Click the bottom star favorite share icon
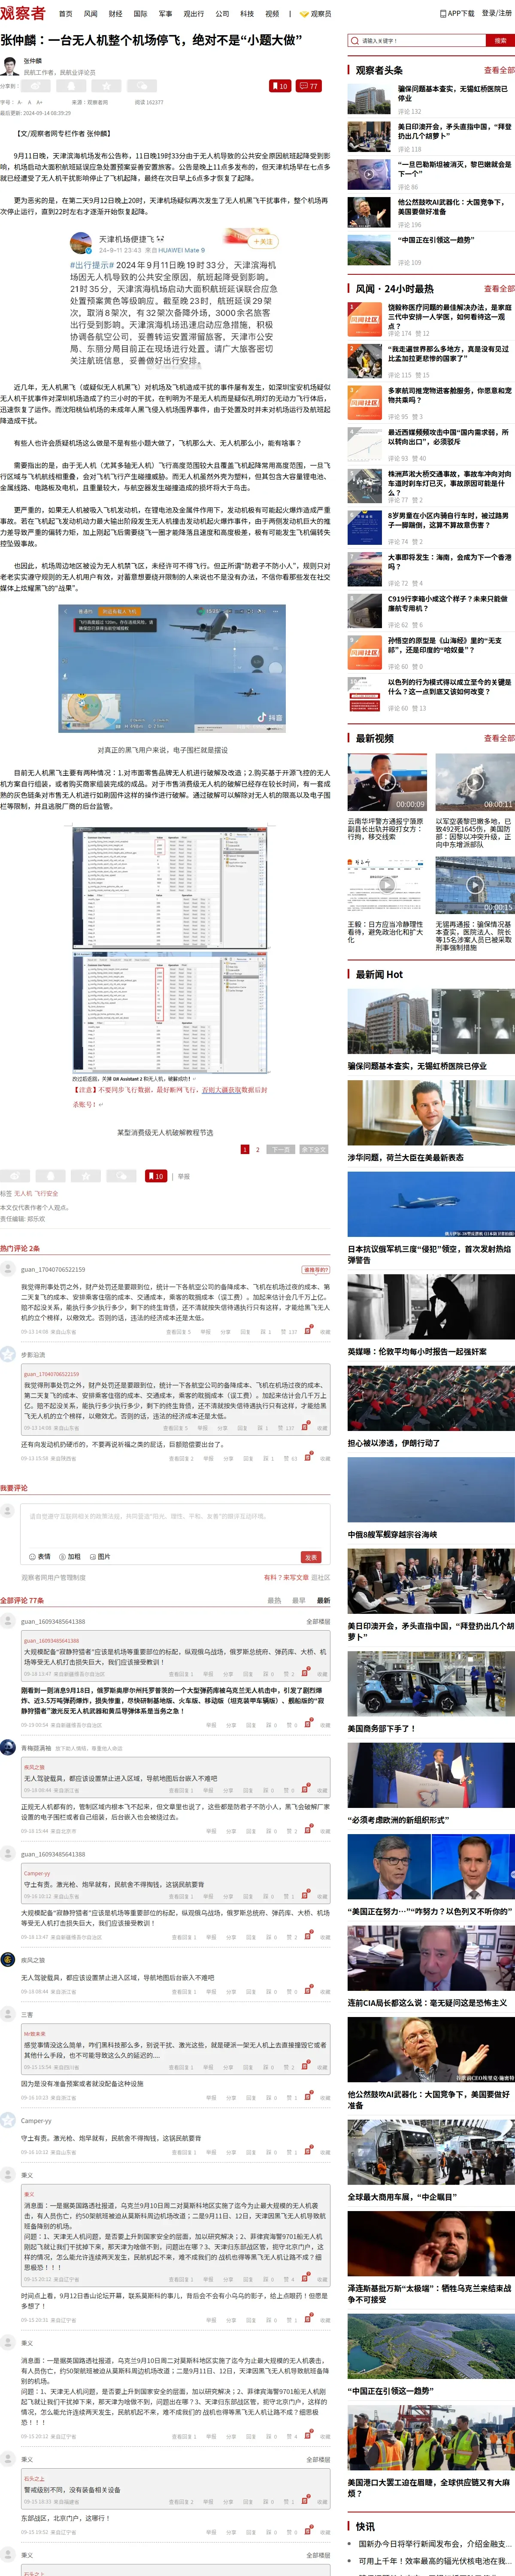This screenshot has width=515, height=2576. click(86, 1176)
